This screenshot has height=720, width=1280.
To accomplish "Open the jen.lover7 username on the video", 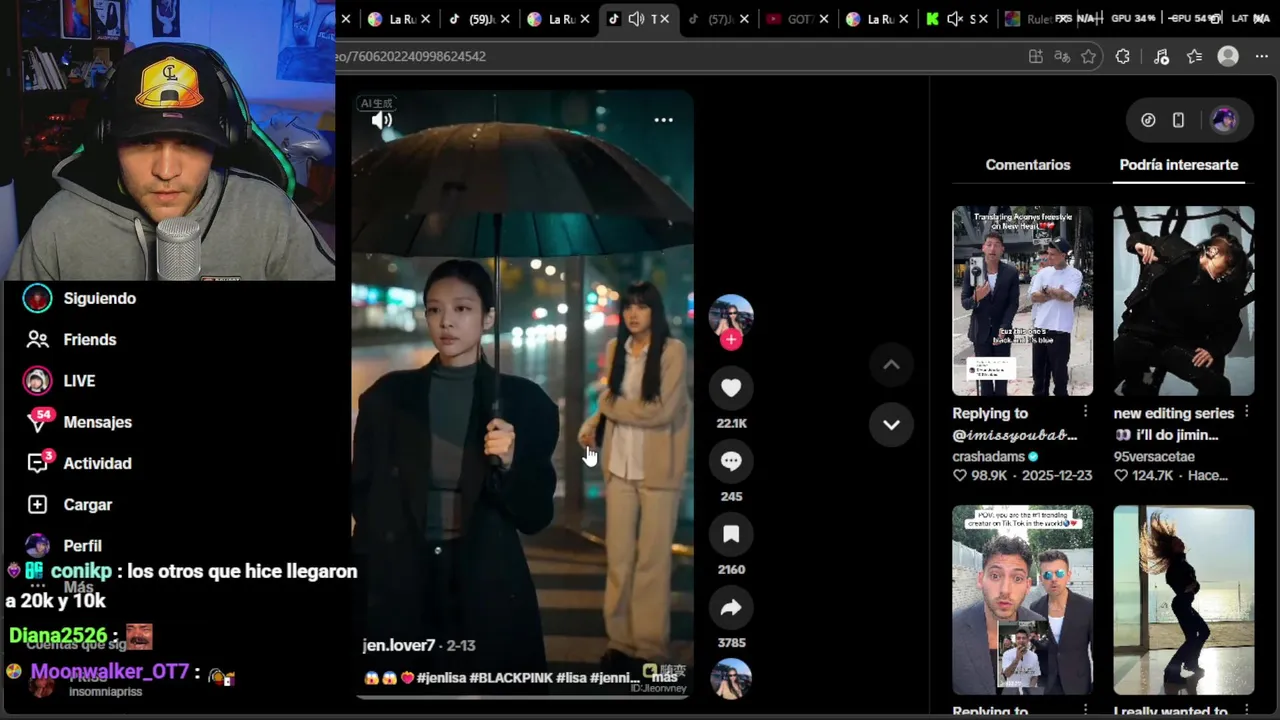I will [399, 646].
